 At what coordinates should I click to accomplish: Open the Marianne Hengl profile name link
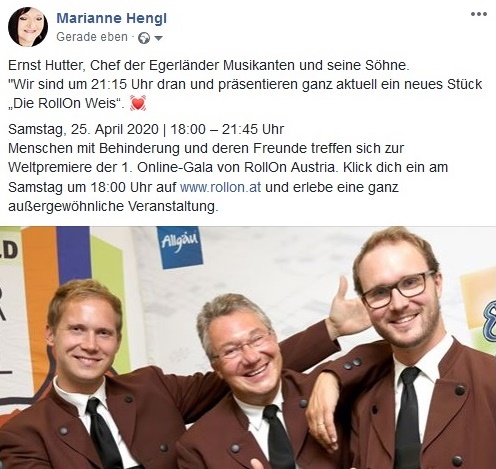click(112, 18)
